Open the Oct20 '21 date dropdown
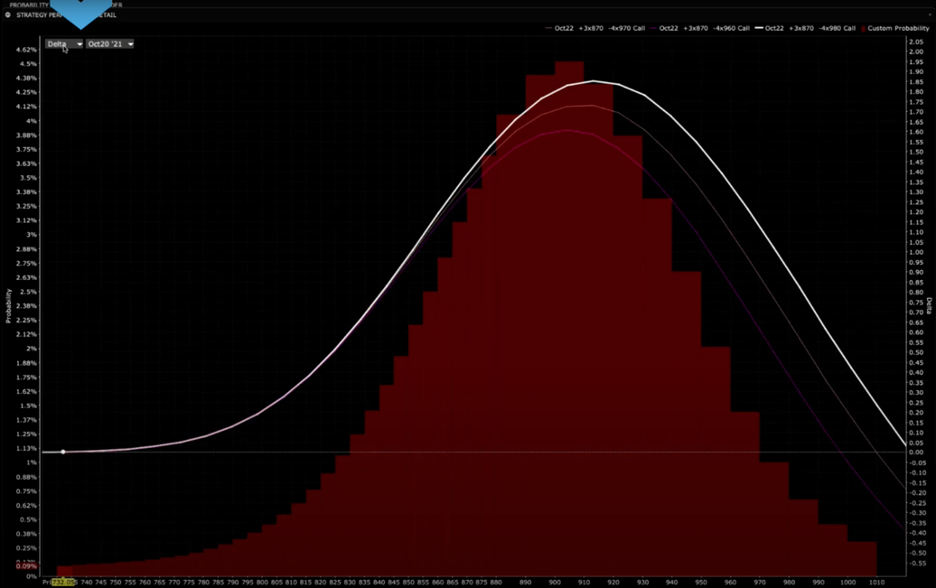Image resolution: width=936 pixels, height=588 pixels. [x=109, y=44]
